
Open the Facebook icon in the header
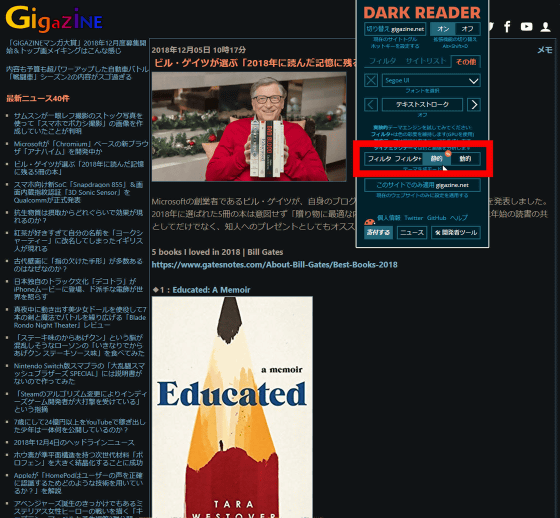(x=507, y=26)
